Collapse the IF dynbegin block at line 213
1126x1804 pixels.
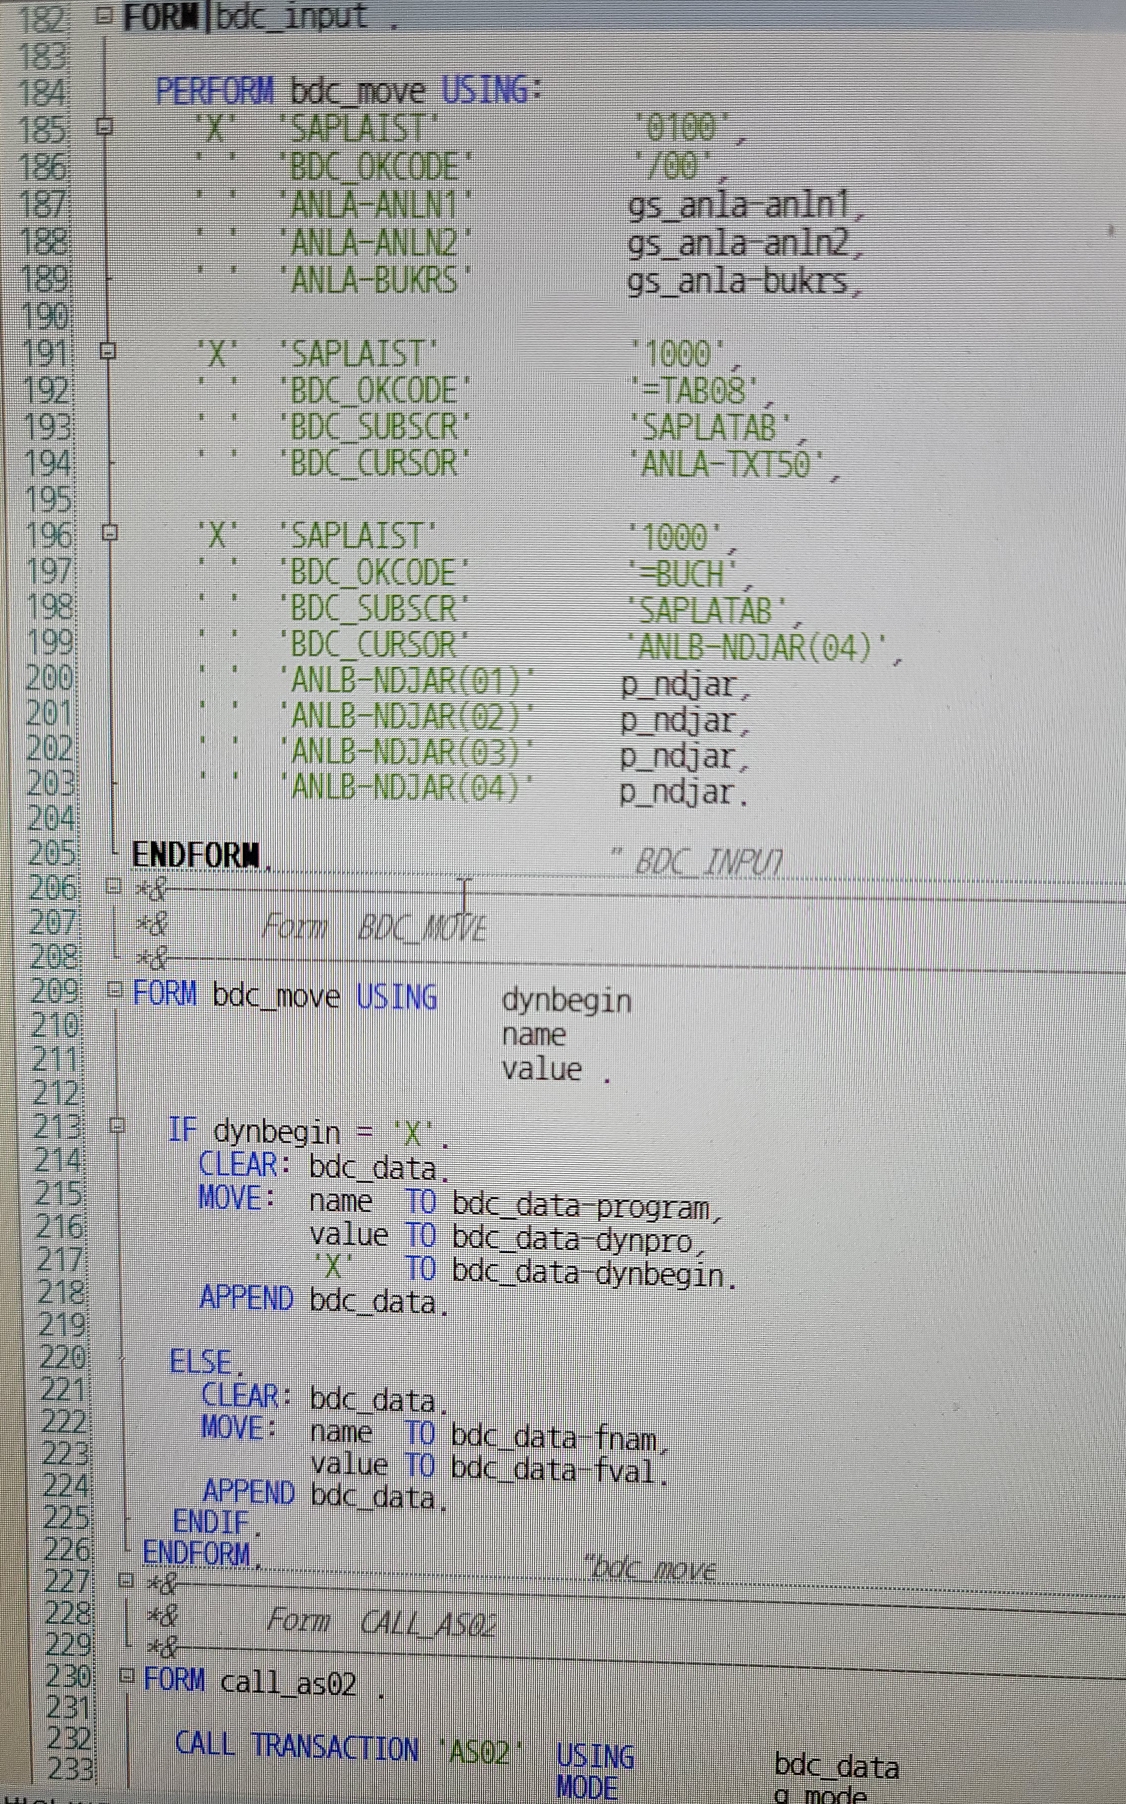point(117,1126)
